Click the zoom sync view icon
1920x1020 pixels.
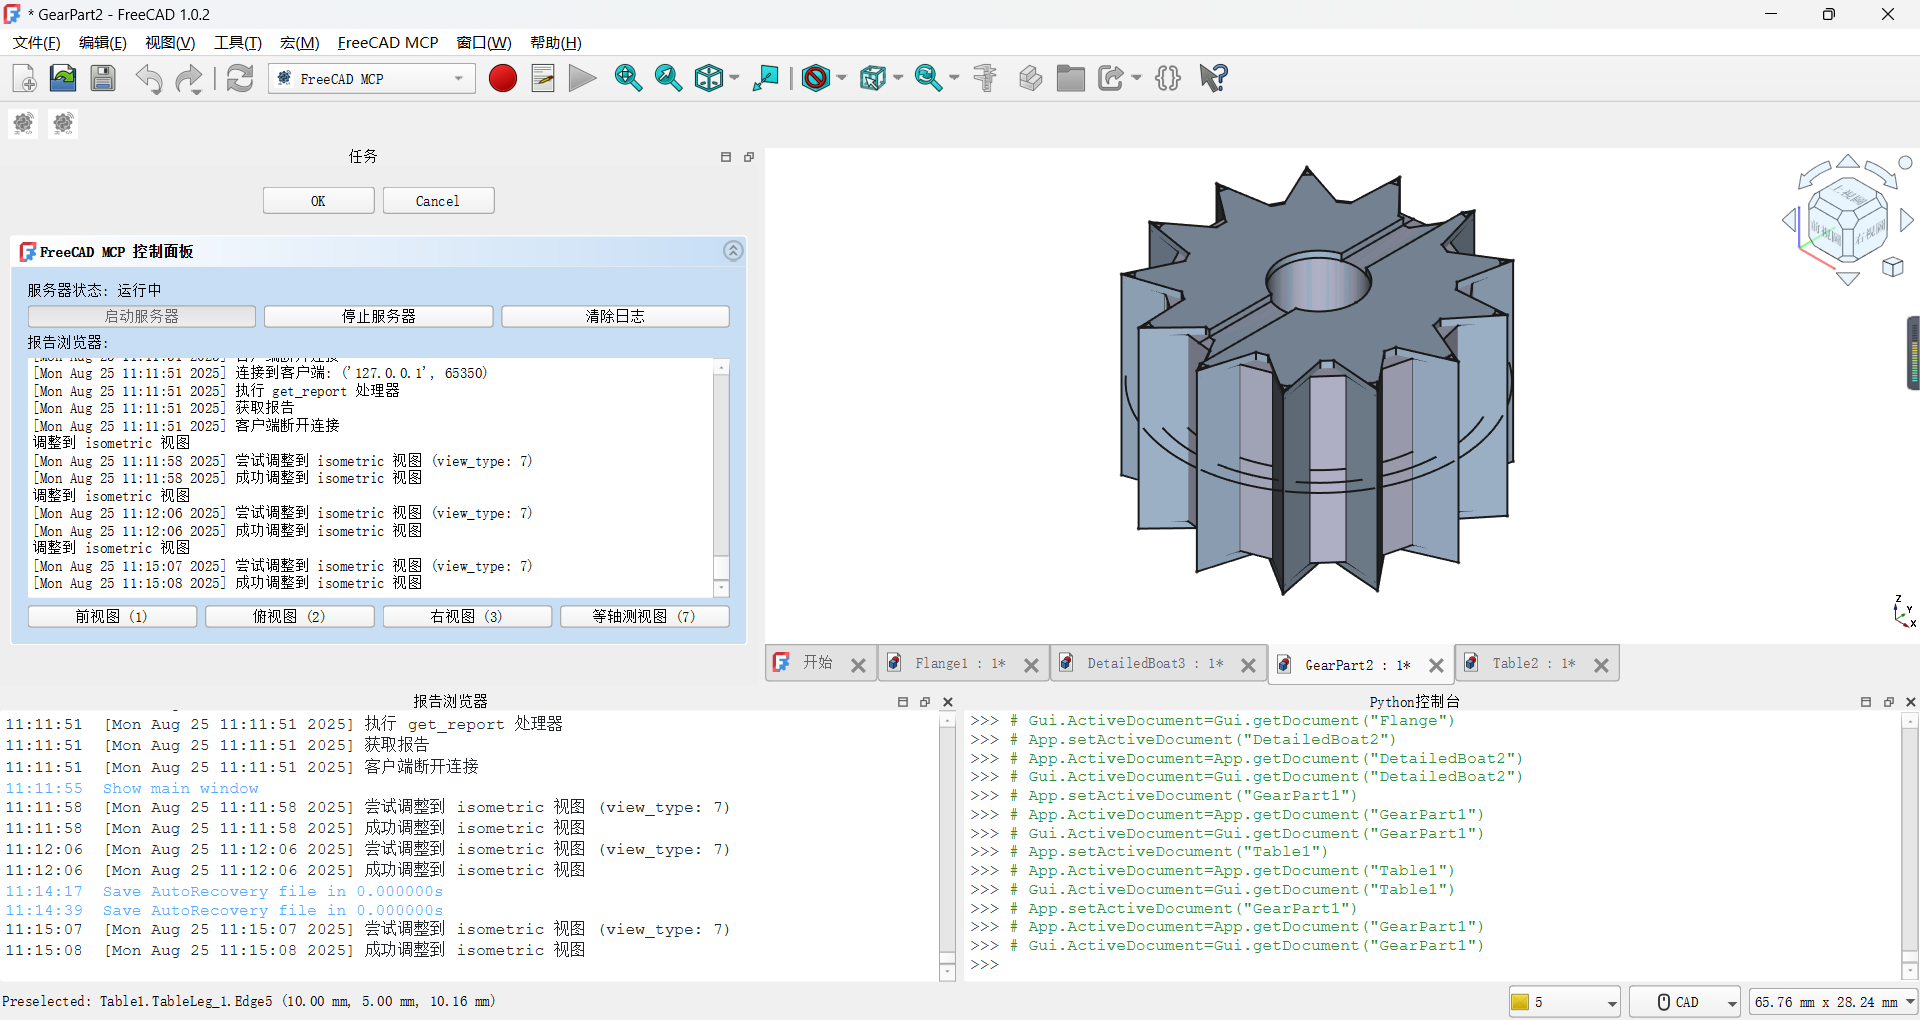coord(929,78)
